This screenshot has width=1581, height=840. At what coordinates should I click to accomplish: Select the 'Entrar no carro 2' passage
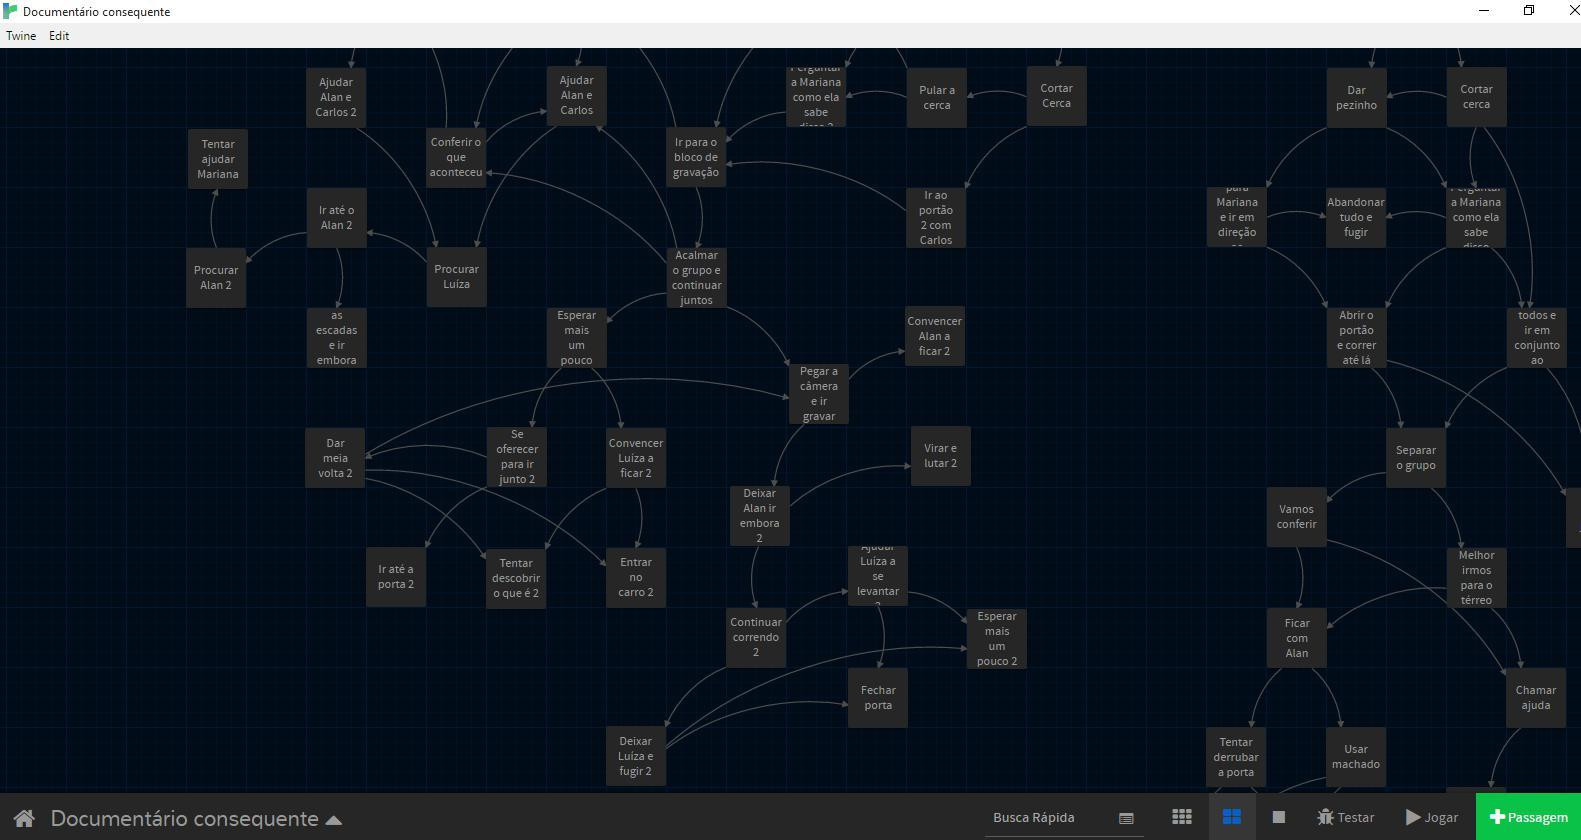coord(636,577)
